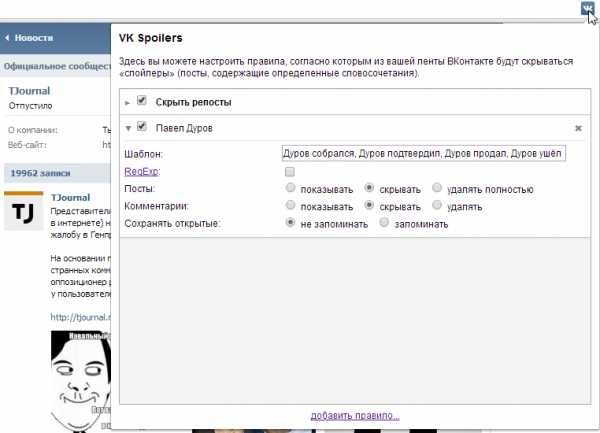This screenshot has width=600, height=433.
Task: Select удалять полностью for Посты
Action: (x=437, y=187)
